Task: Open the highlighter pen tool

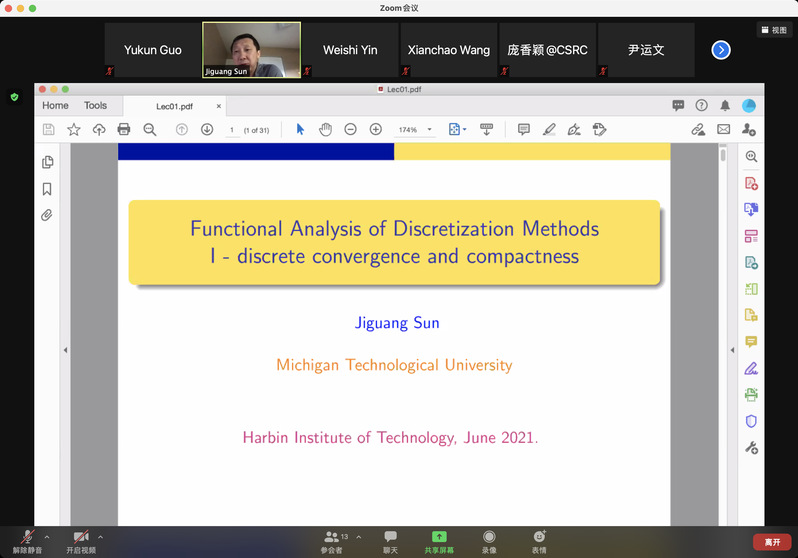Action: 549,129
